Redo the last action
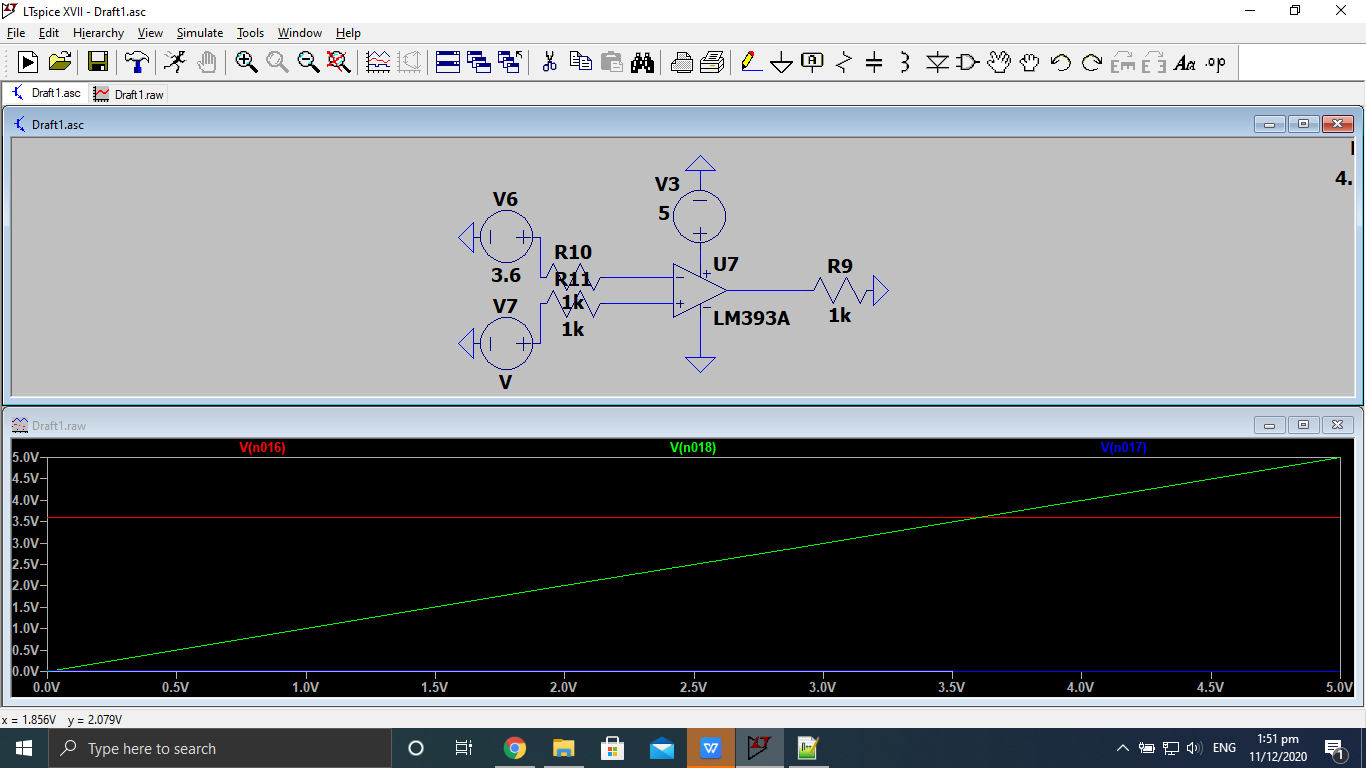Viewport: 1366px width, 768px height. click(1092, 62)
